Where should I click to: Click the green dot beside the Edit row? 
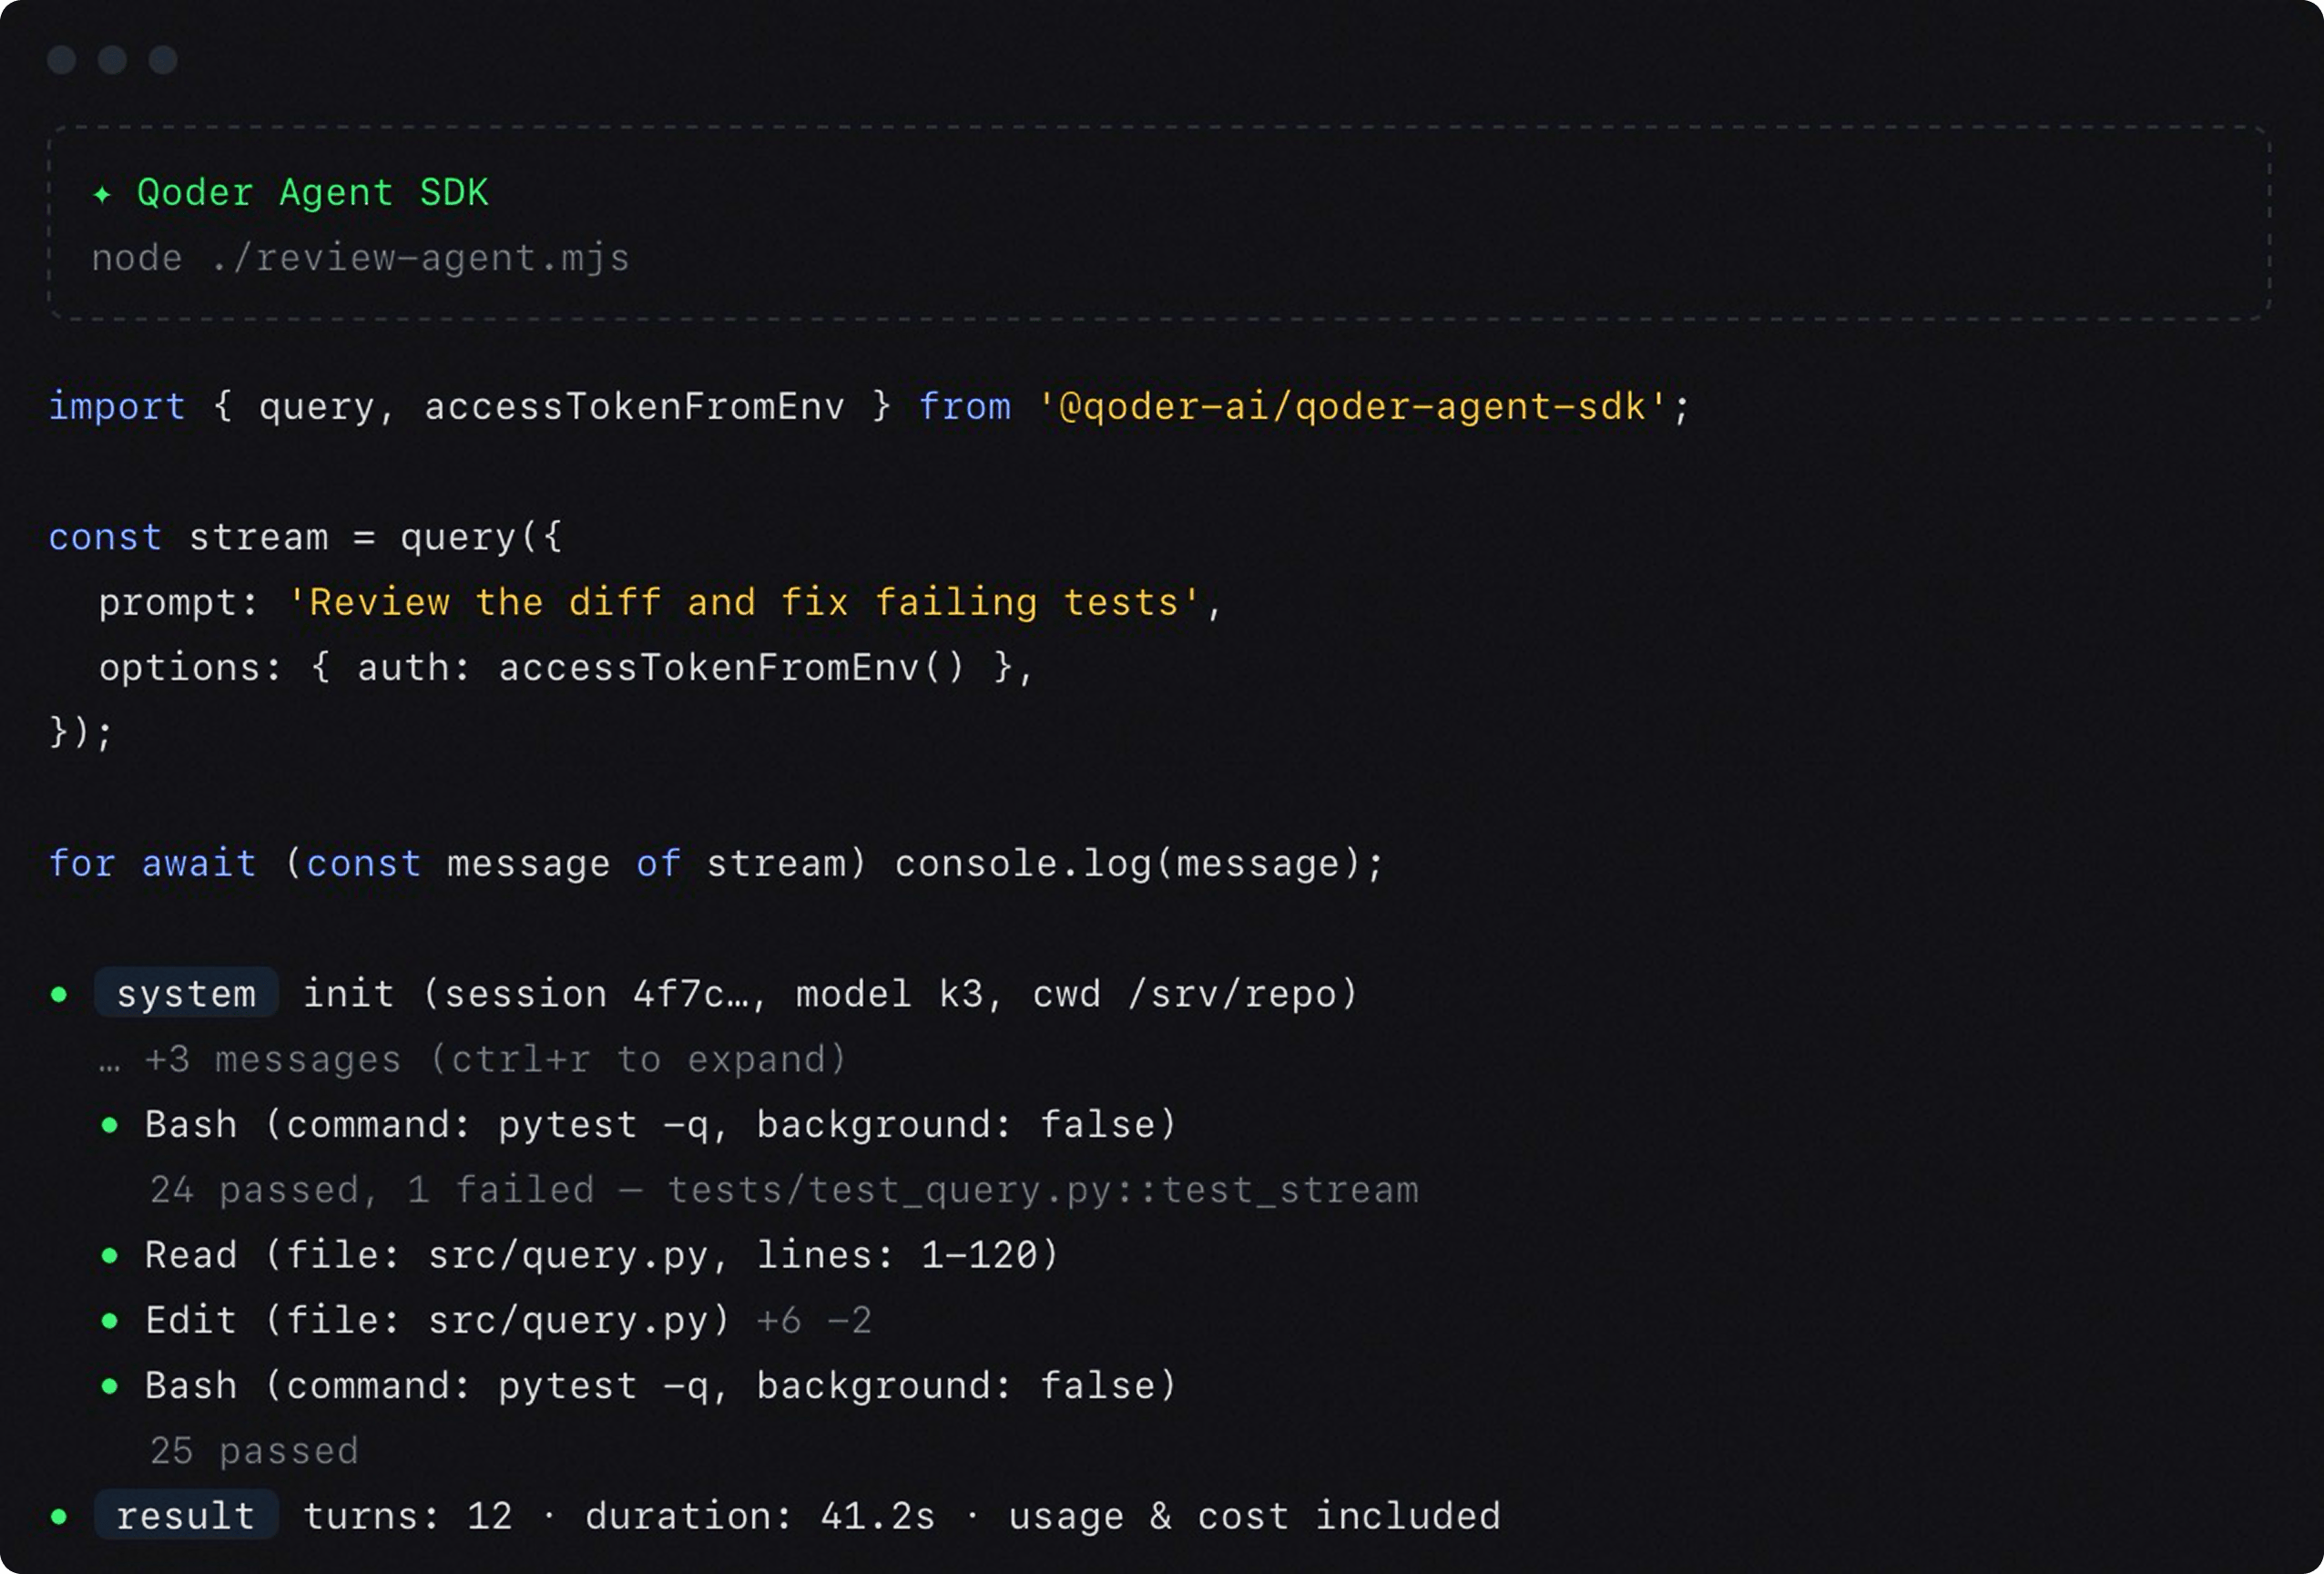pos(110,1321)
